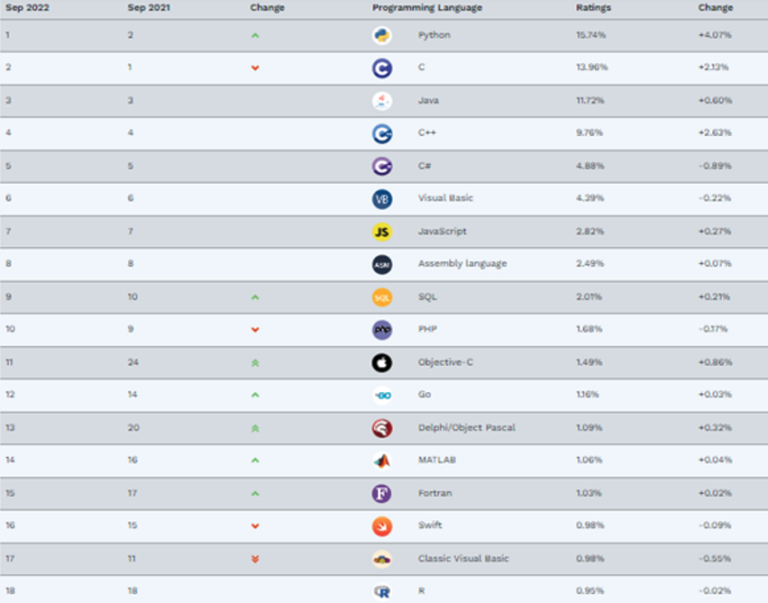The image size is (768, 603).
Task: Click the Programming Language column header
Action: pos(427,7)
